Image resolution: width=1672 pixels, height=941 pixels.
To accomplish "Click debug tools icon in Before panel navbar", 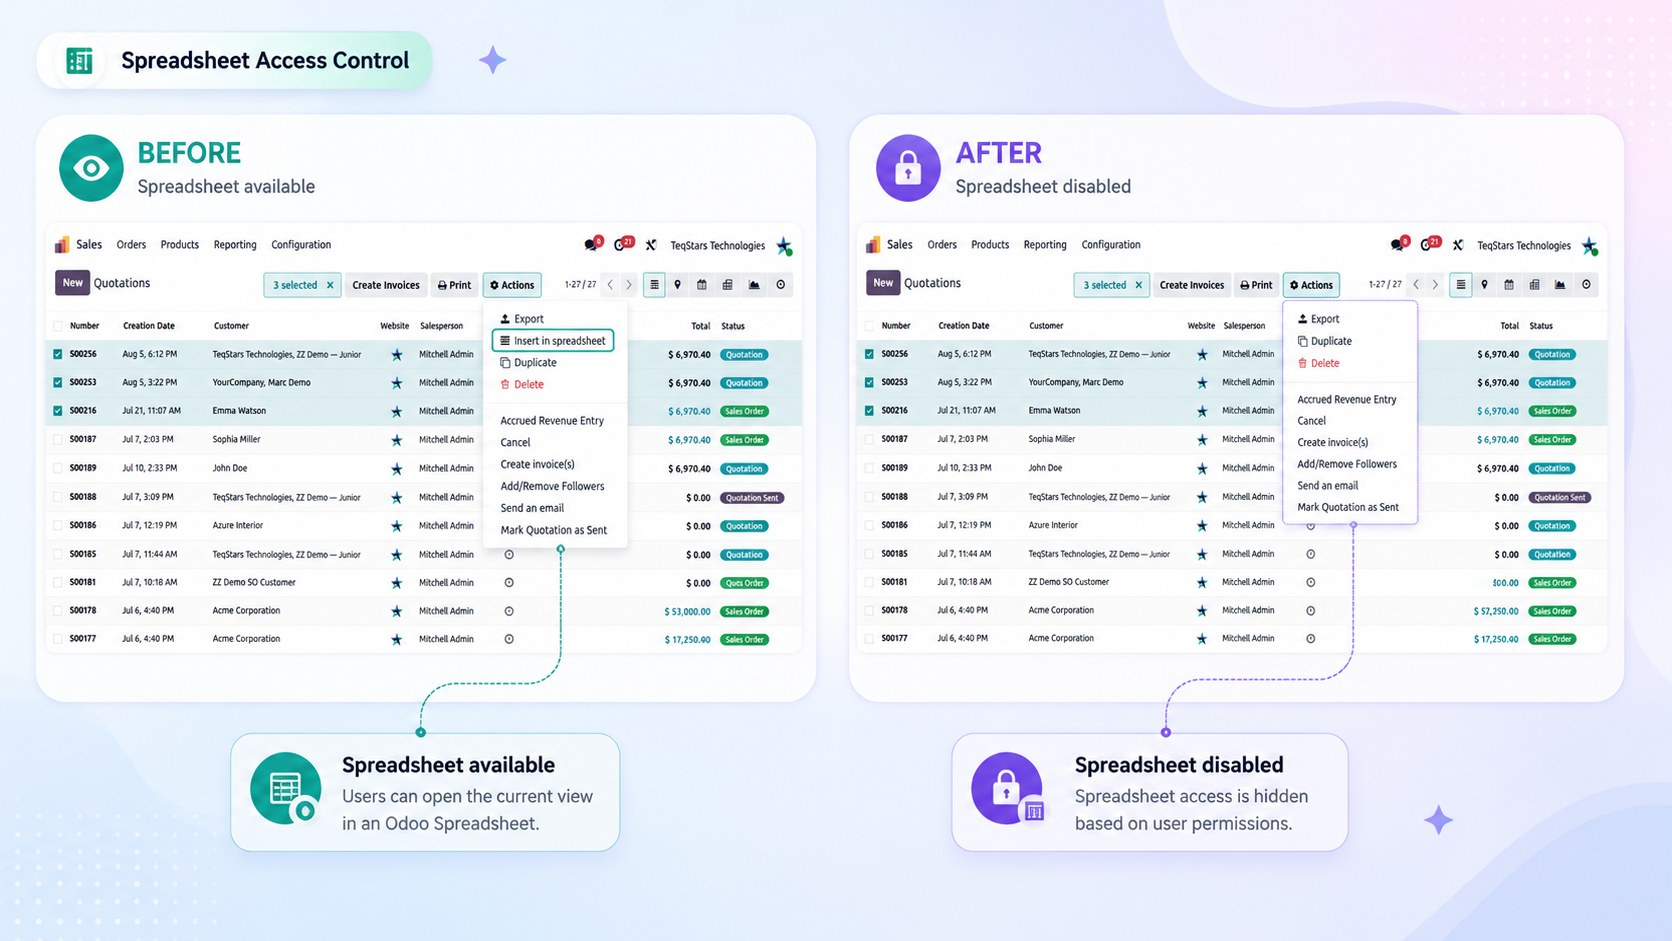I will tap(651, 245).
